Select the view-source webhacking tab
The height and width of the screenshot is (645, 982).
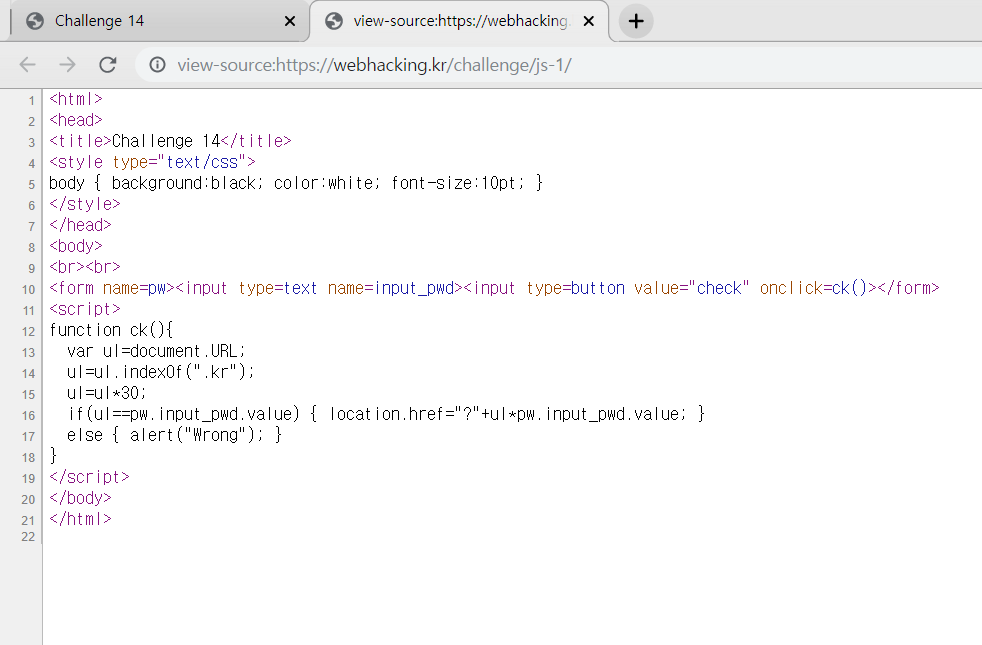[459, 21]
